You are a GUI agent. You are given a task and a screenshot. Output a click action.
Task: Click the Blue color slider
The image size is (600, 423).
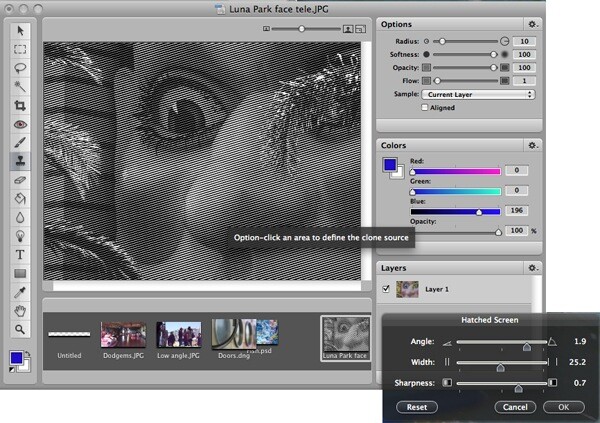[455, 212]
